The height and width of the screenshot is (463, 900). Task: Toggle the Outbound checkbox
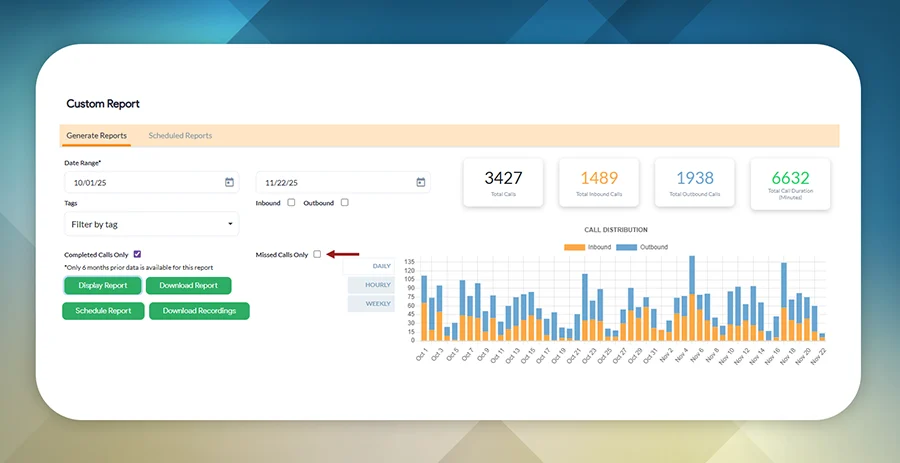[x=344, y=203]
